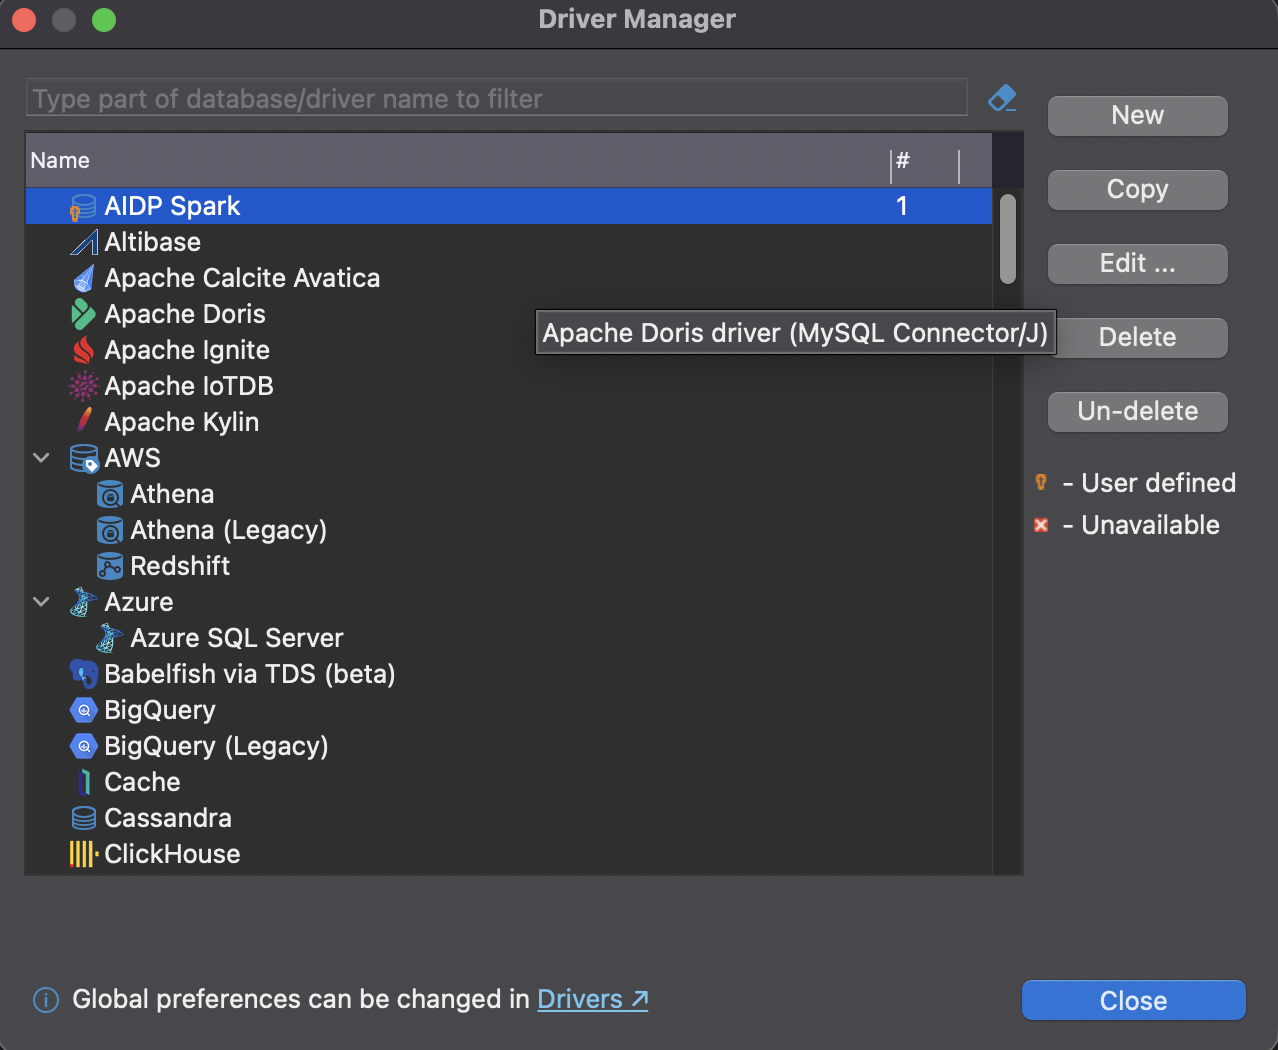Click the driver list vertical scrollbar
This screenshot has width=1278, height=1050.
coord(1008,239)
